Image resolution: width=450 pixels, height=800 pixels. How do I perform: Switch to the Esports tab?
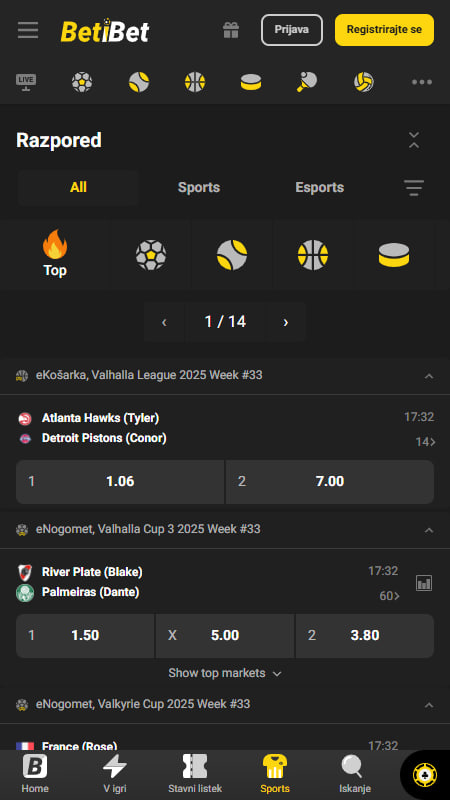(x=319, y=187)
